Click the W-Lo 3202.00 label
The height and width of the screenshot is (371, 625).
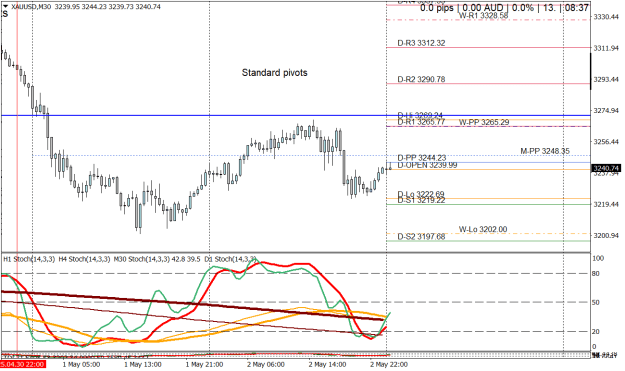coord(483,229)
